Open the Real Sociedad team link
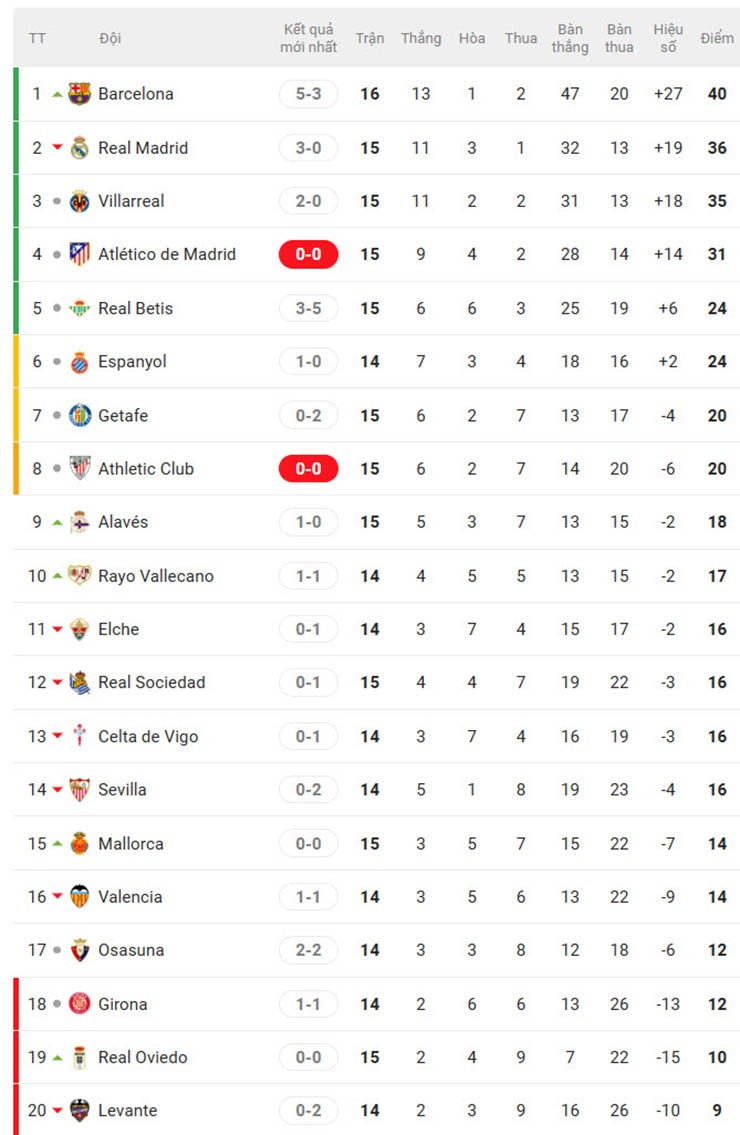 pos(151,683)
